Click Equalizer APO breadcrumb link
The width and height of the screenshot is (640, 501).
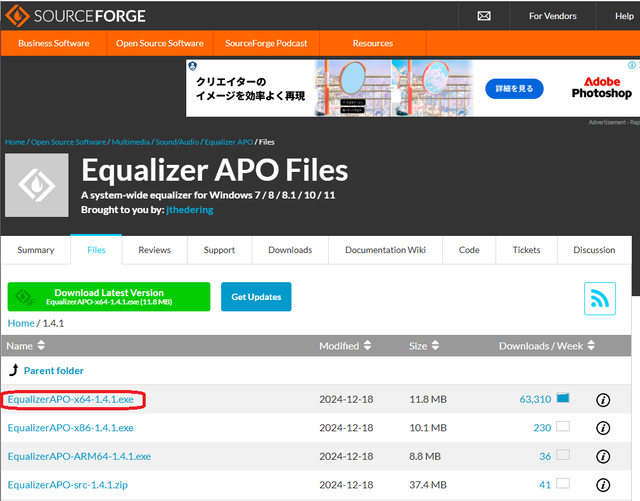point(229,142)
